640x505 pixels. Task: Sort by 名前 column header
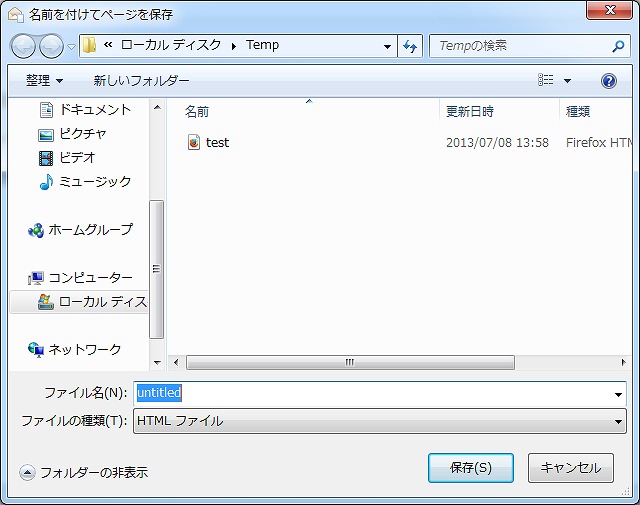(196, 111)
